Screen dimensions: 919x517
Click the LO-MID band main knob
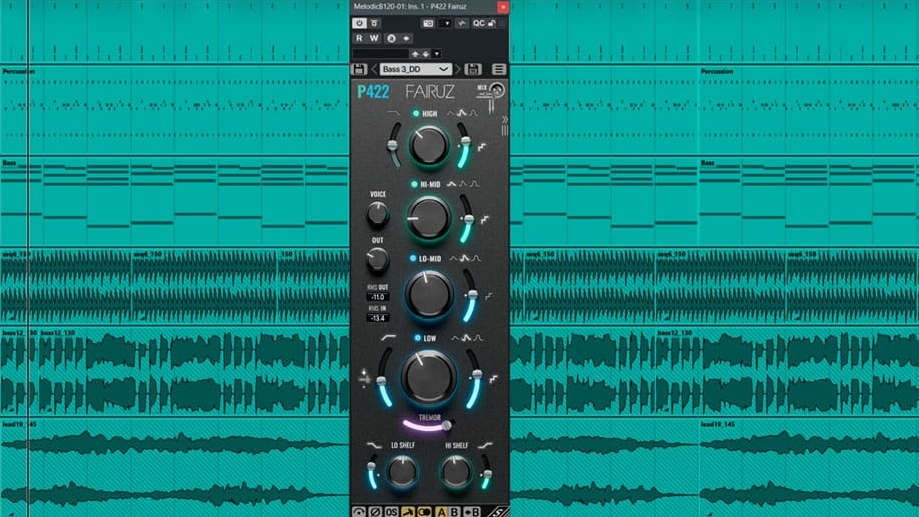(429, 294)
